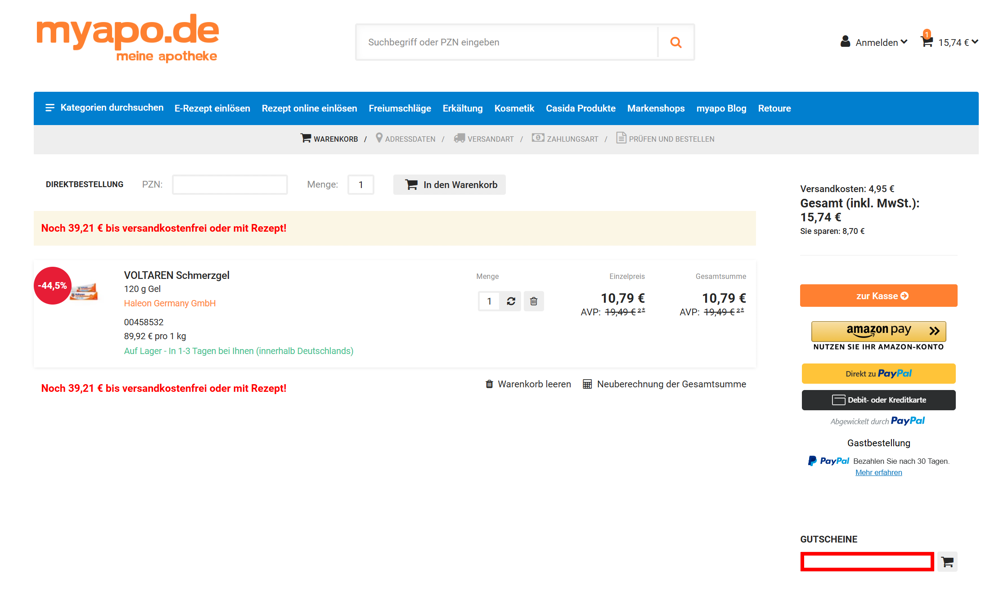Open Casida Produkte

[x=580, y=108]
